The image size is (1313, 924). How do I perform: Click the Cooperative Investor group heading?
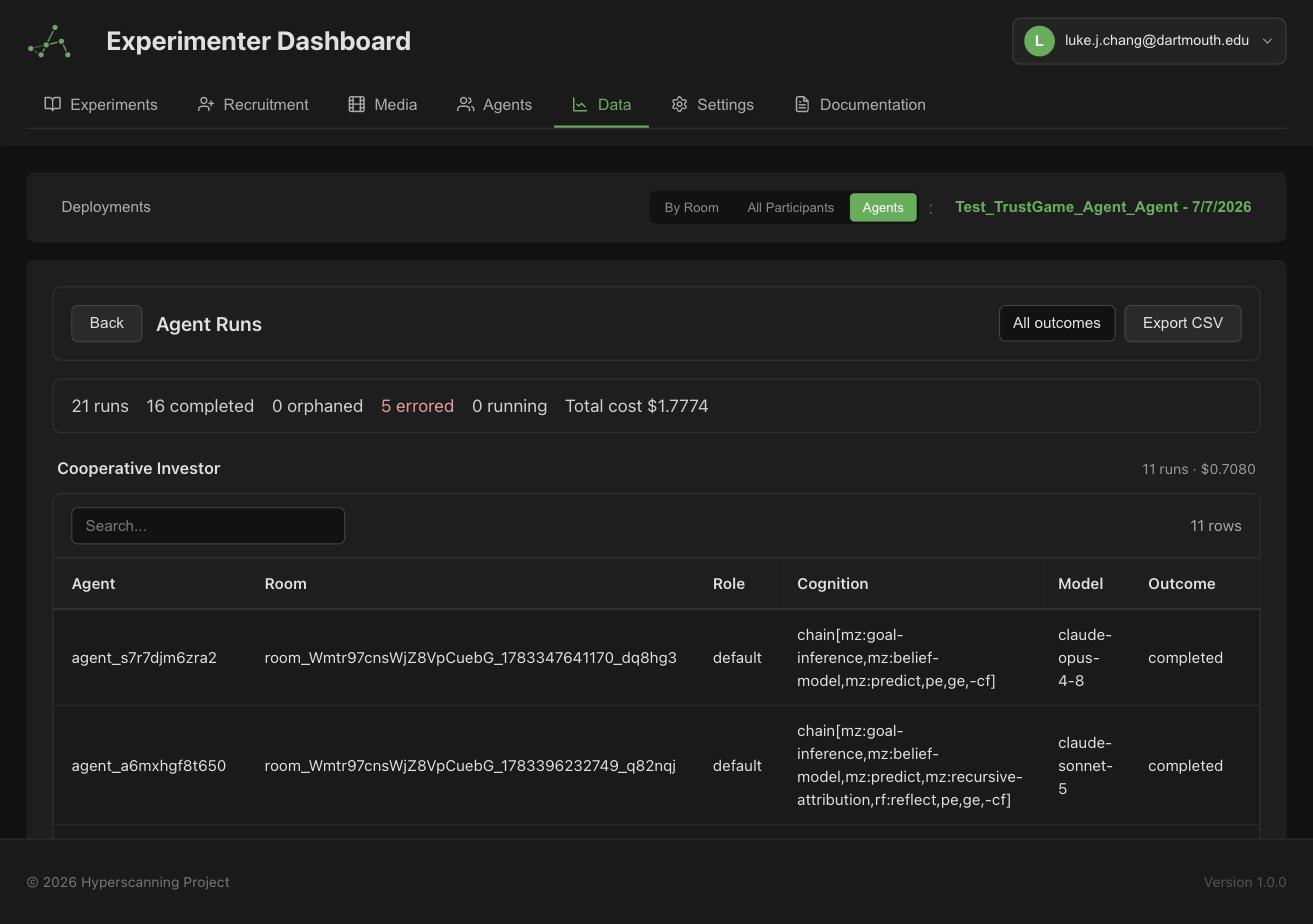click(139, 468)
